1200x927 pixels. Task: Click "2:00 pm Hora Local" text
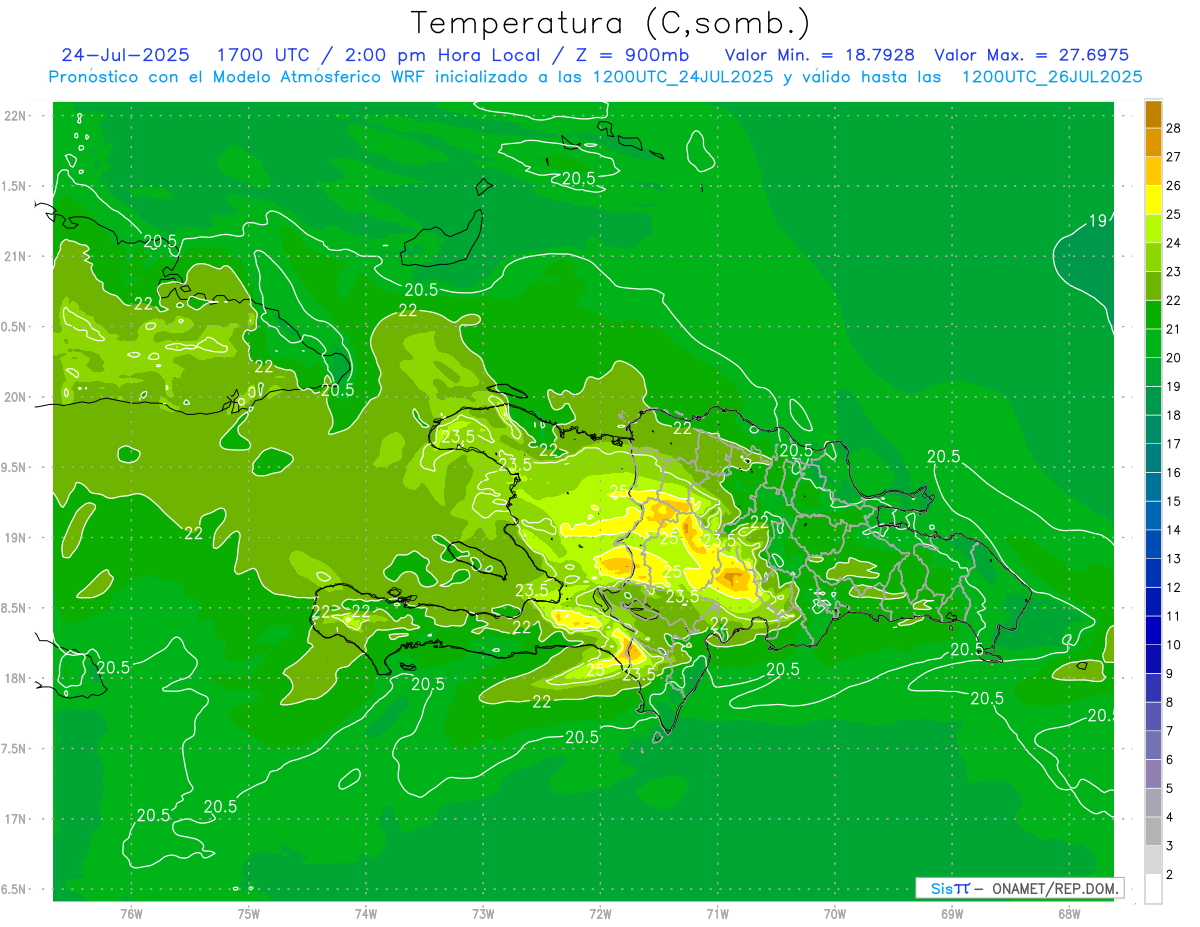coord(441,55)
